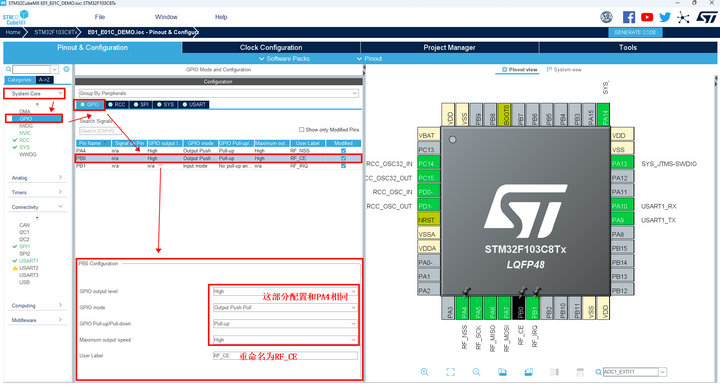Select the SPI peripheral tab
Image resolution: width=720 pixels, height=387 pixels.
[x=141, y=105]
